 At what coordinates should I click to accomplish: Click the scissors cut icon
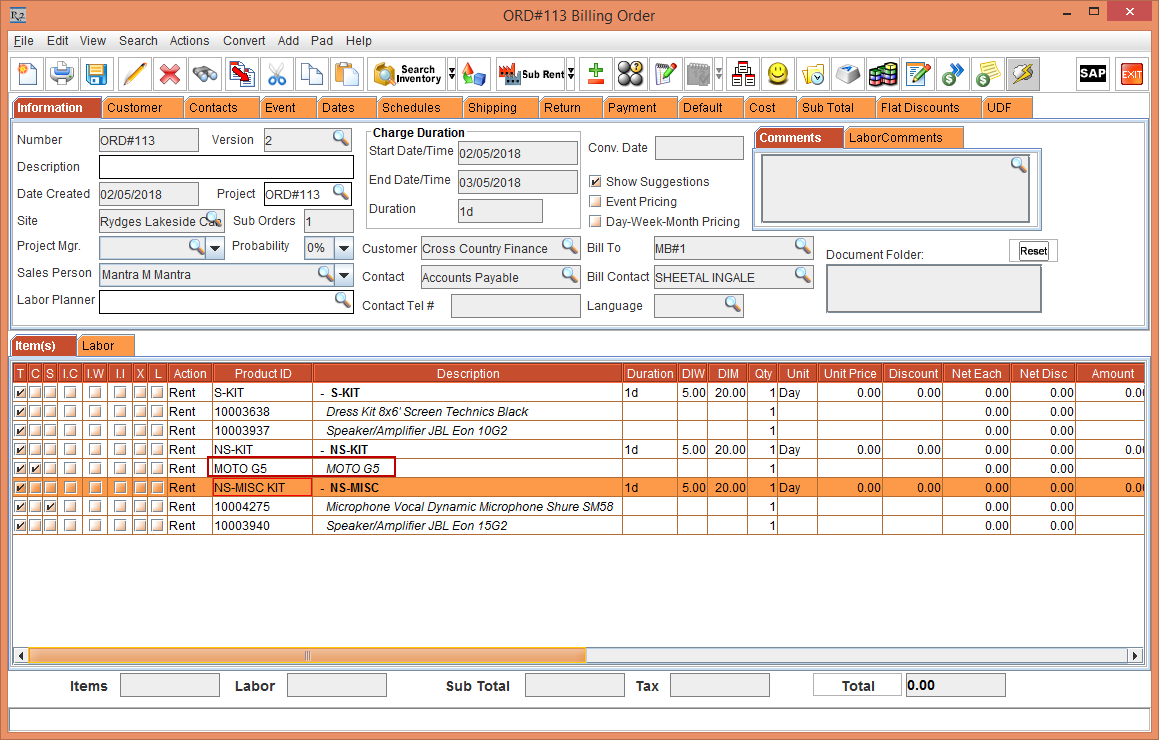(x=277, y=74)
